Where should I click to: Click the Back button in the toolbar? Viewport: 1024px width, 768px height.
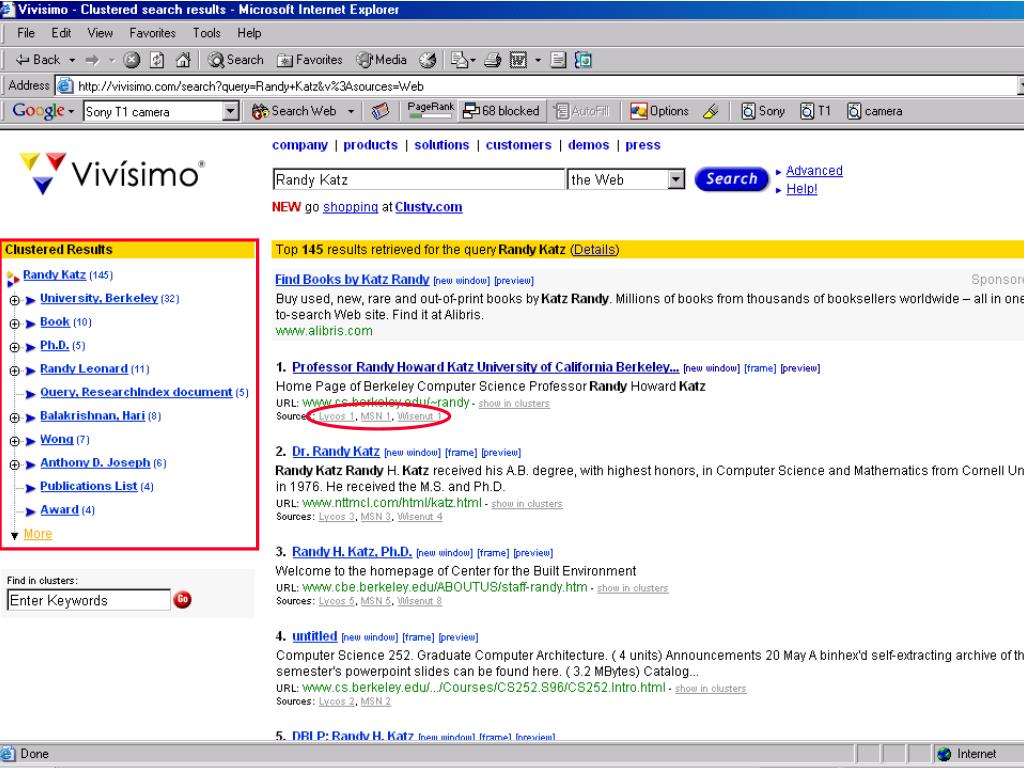pyautogui.click(x=38, y=60)
